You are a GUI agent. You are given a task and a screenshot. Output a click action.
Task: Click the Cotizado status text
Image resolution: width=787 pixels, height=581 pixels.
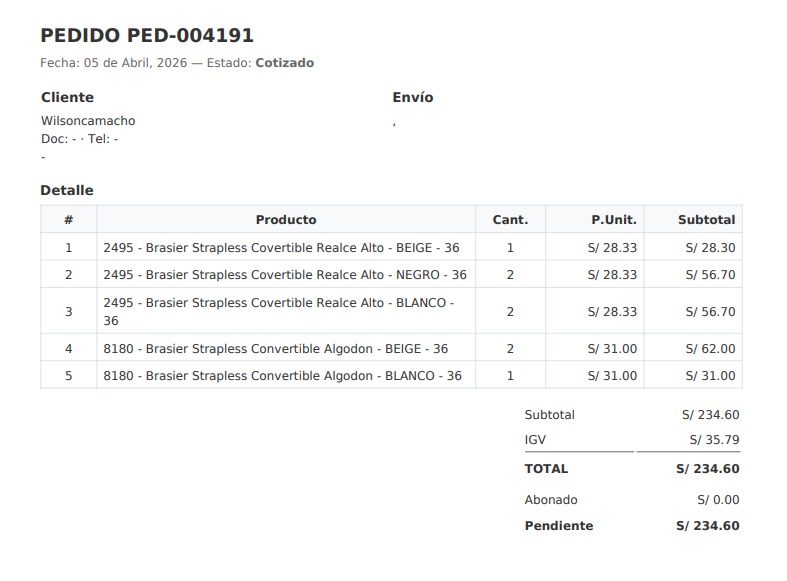tap(284, 63)
